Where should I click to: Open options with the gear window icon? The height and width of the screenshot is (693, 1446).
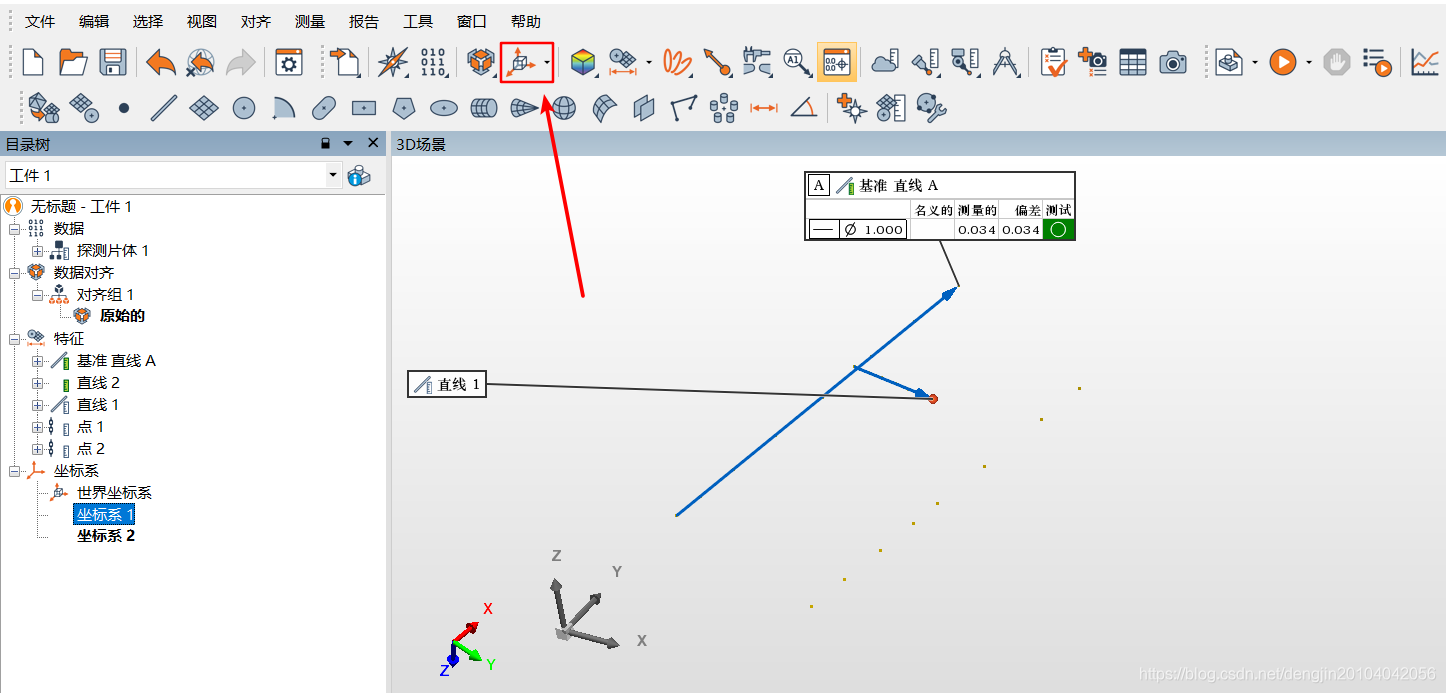(289, 62)
